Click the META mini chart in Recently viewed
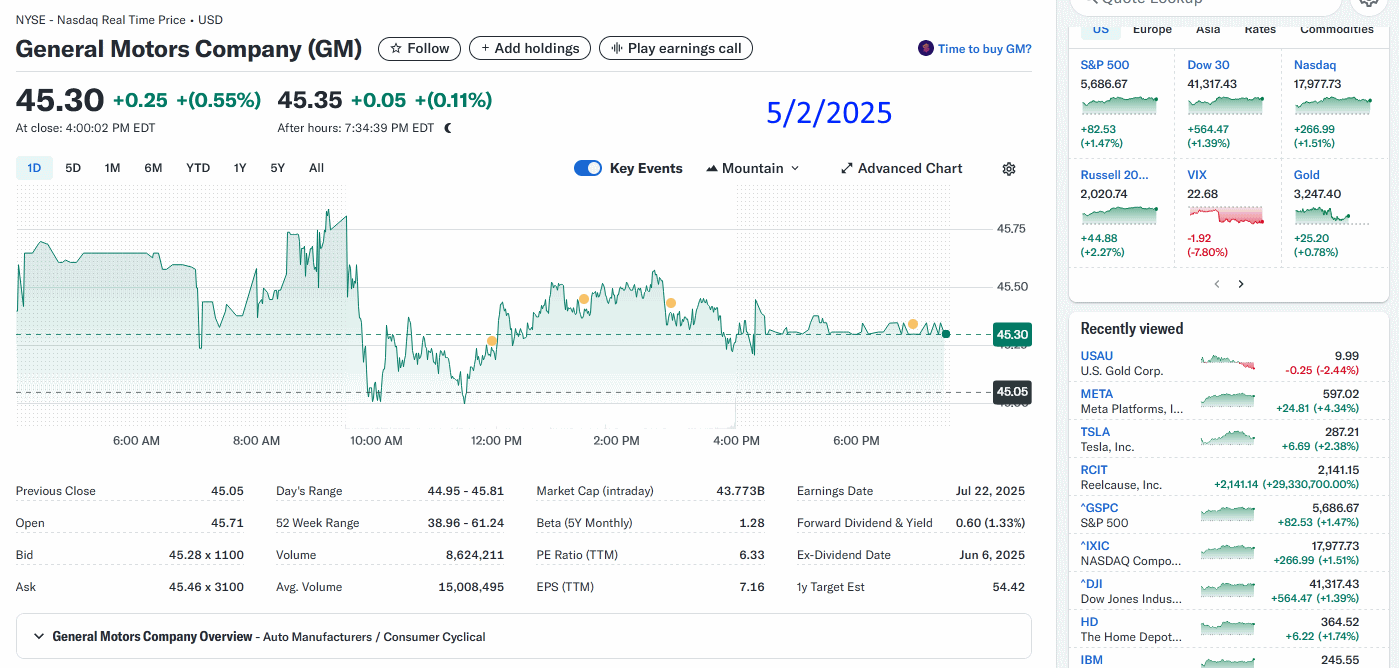 click(x=1227, y=400)
